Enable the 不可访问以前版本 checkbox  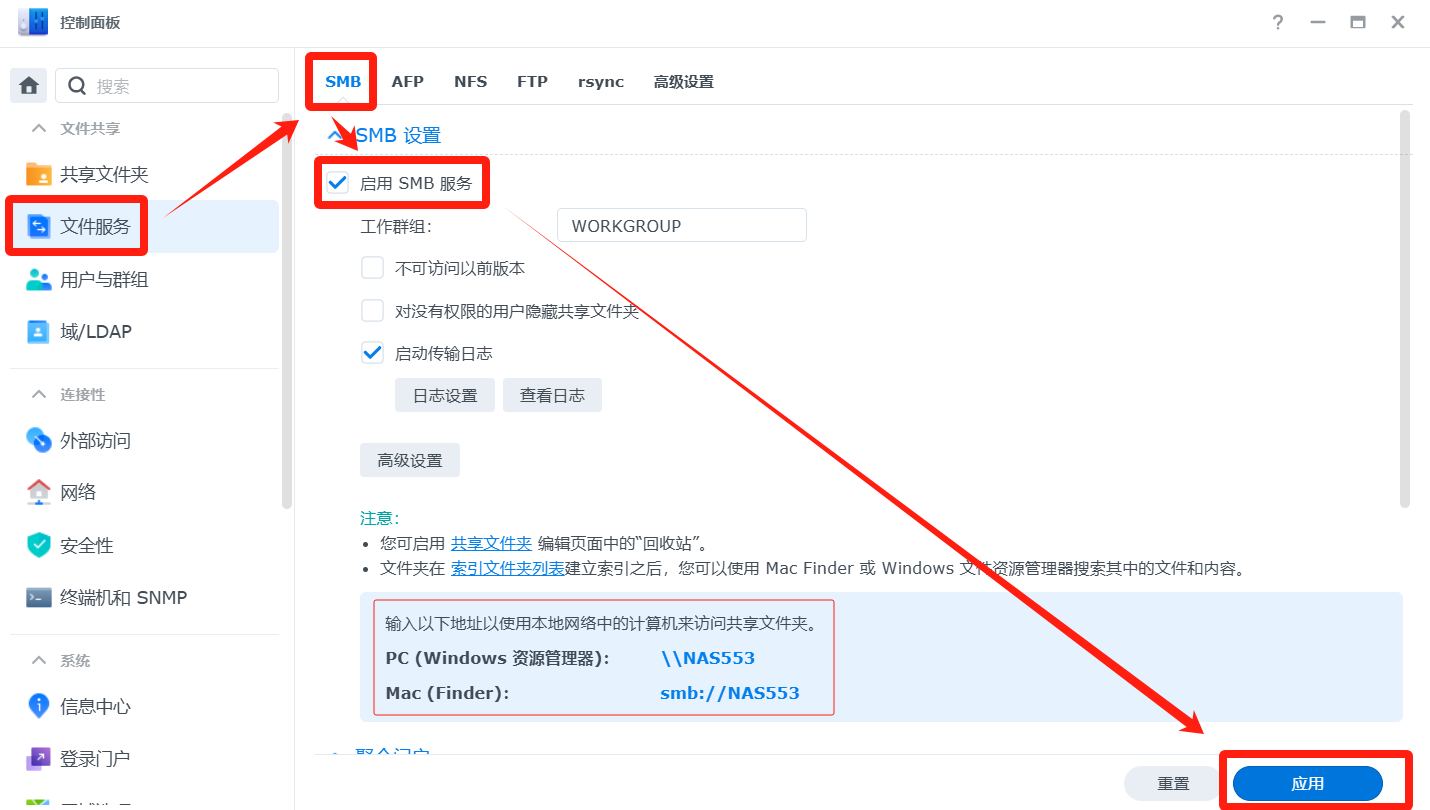[373, 268]
